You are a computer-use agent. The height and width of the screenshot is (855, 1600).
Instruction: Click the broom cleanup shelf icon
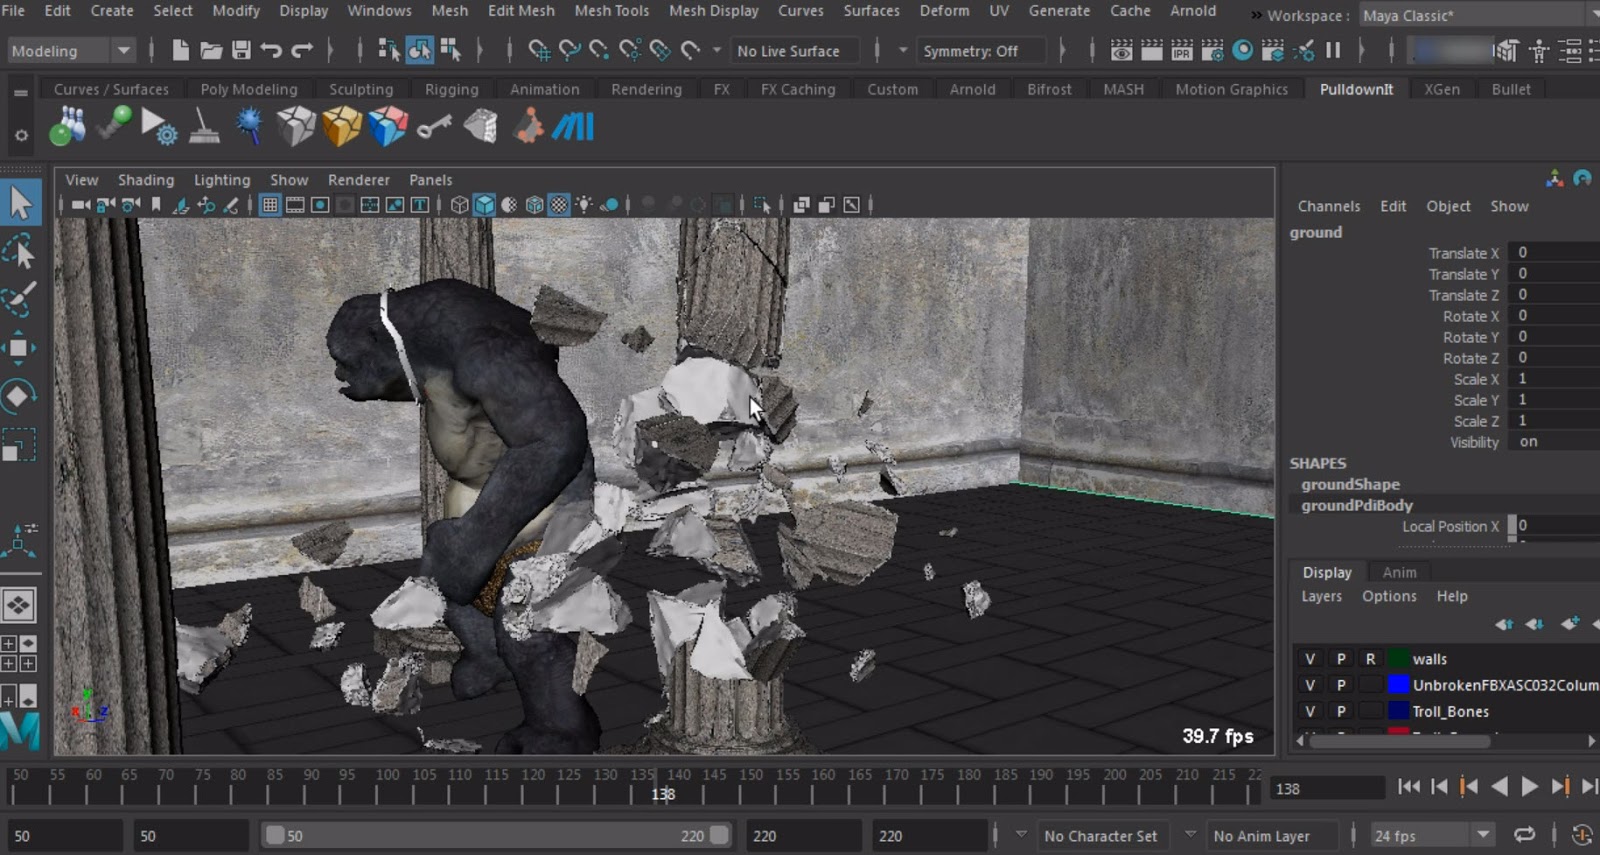[204, 127]
